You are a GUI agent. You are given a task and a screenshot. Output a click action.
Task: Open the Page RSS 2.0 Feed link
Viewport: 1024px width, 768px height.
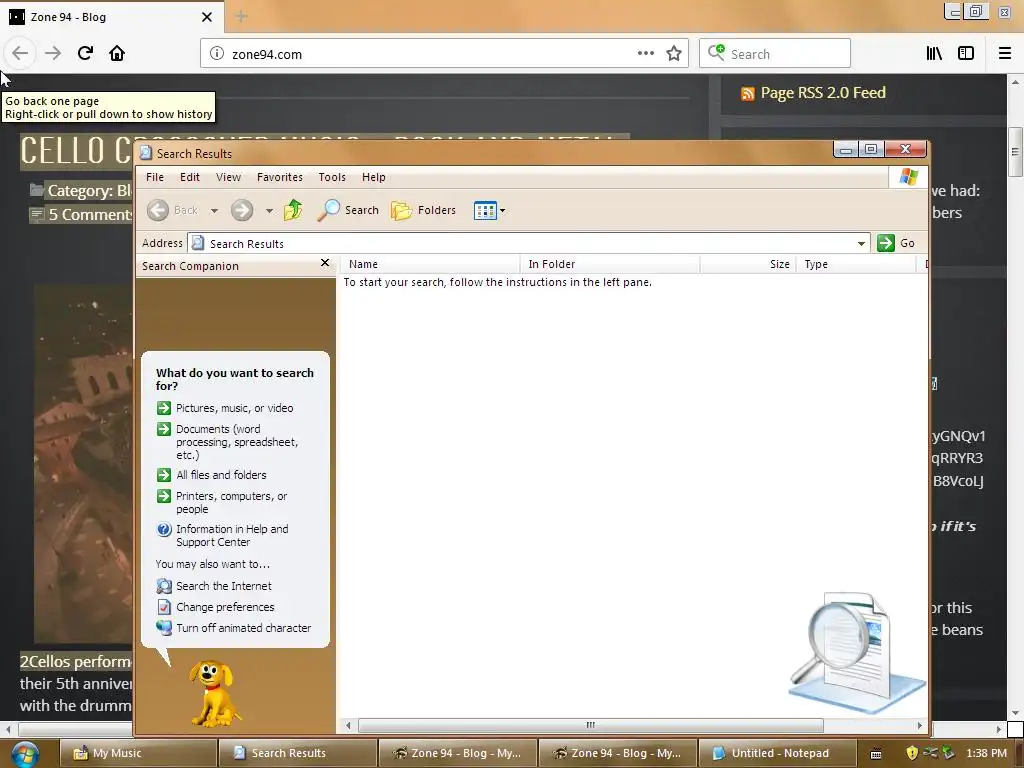823,93
